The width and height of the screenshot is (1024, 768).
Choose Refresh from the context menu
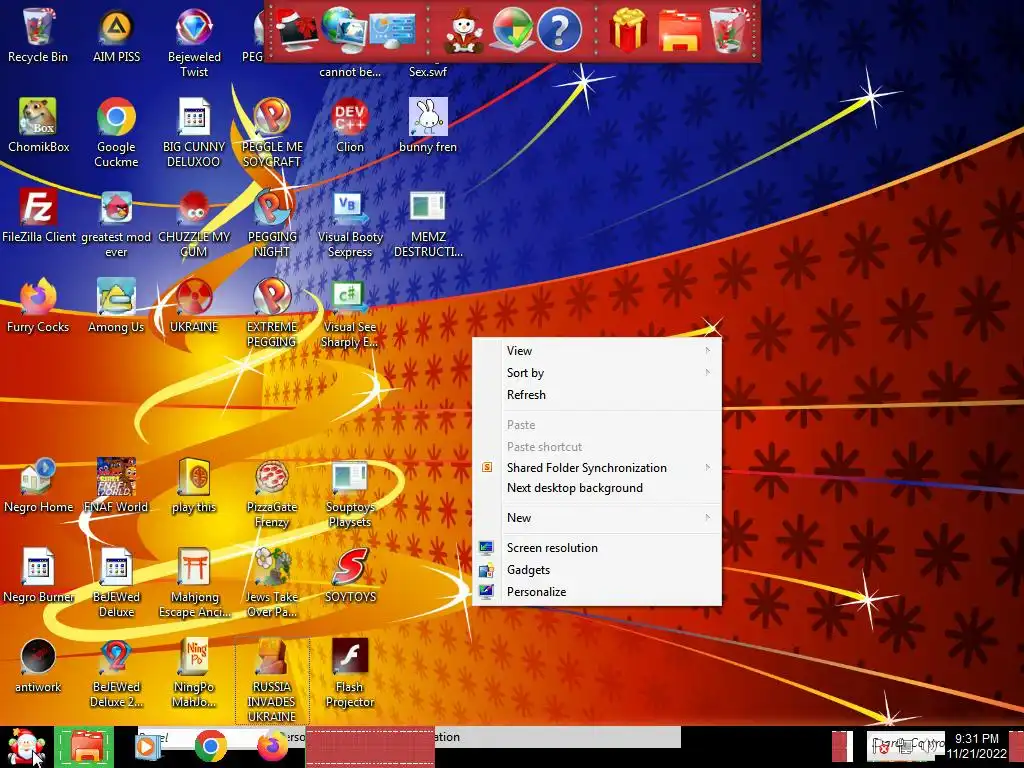(x=597, y=395)
